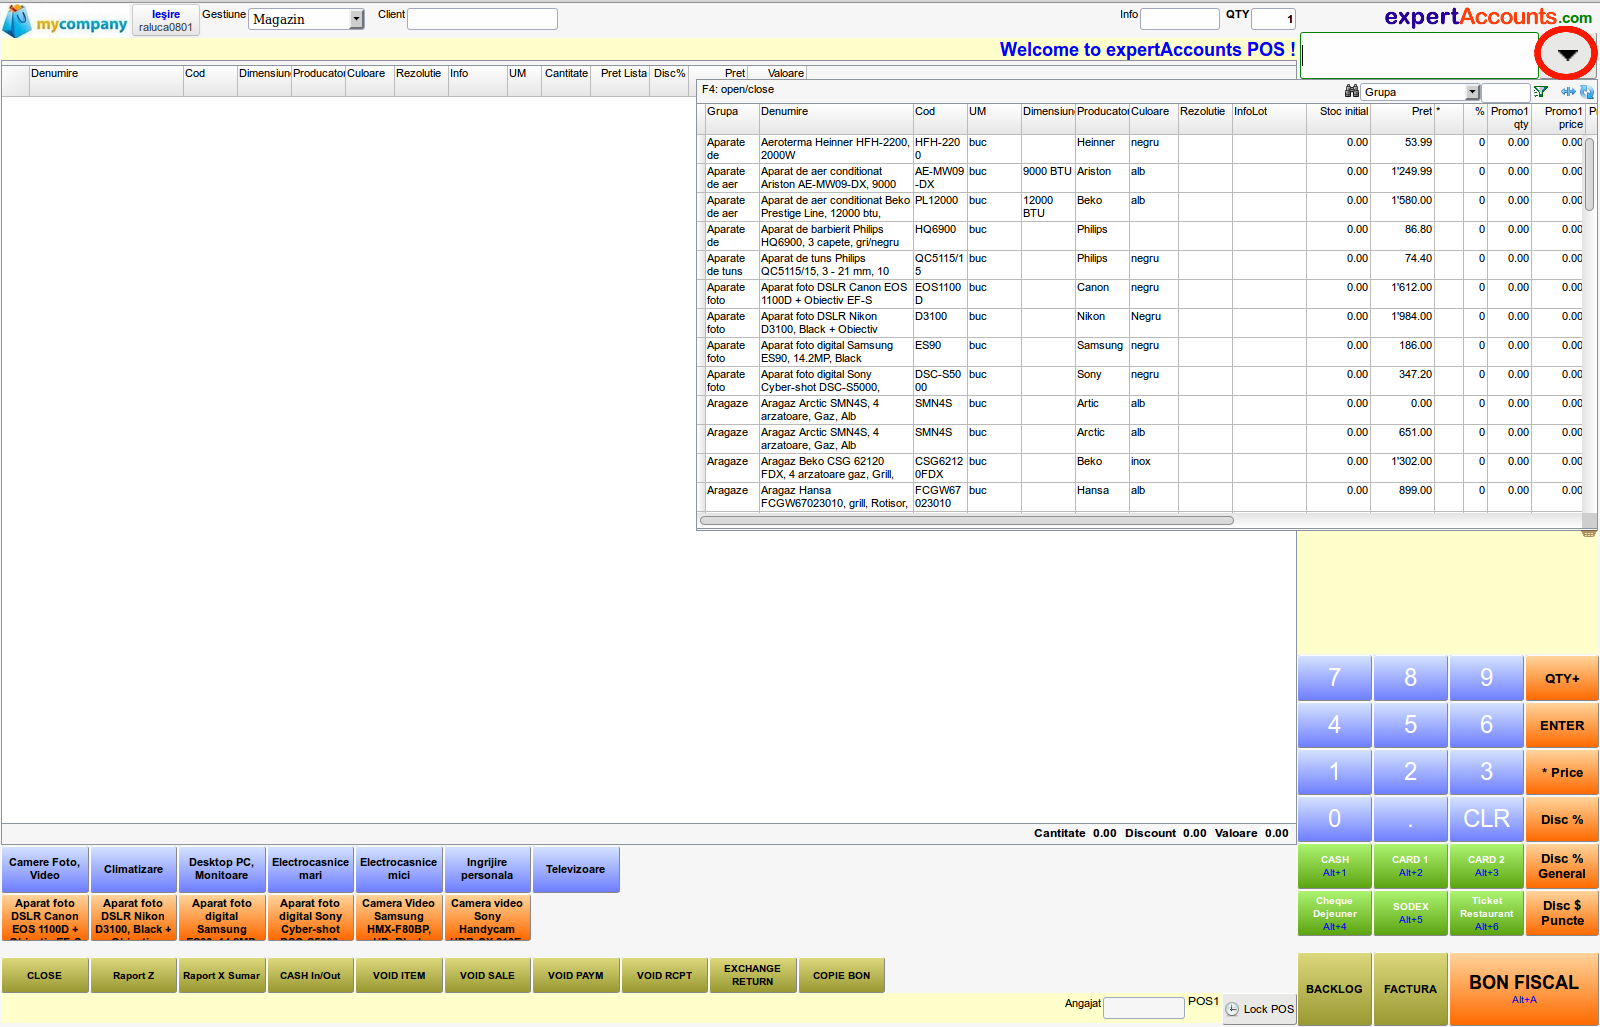This screenshot has width=1600, height=1027.
Task: Select the Climatizare category
Action: [133, 869]
